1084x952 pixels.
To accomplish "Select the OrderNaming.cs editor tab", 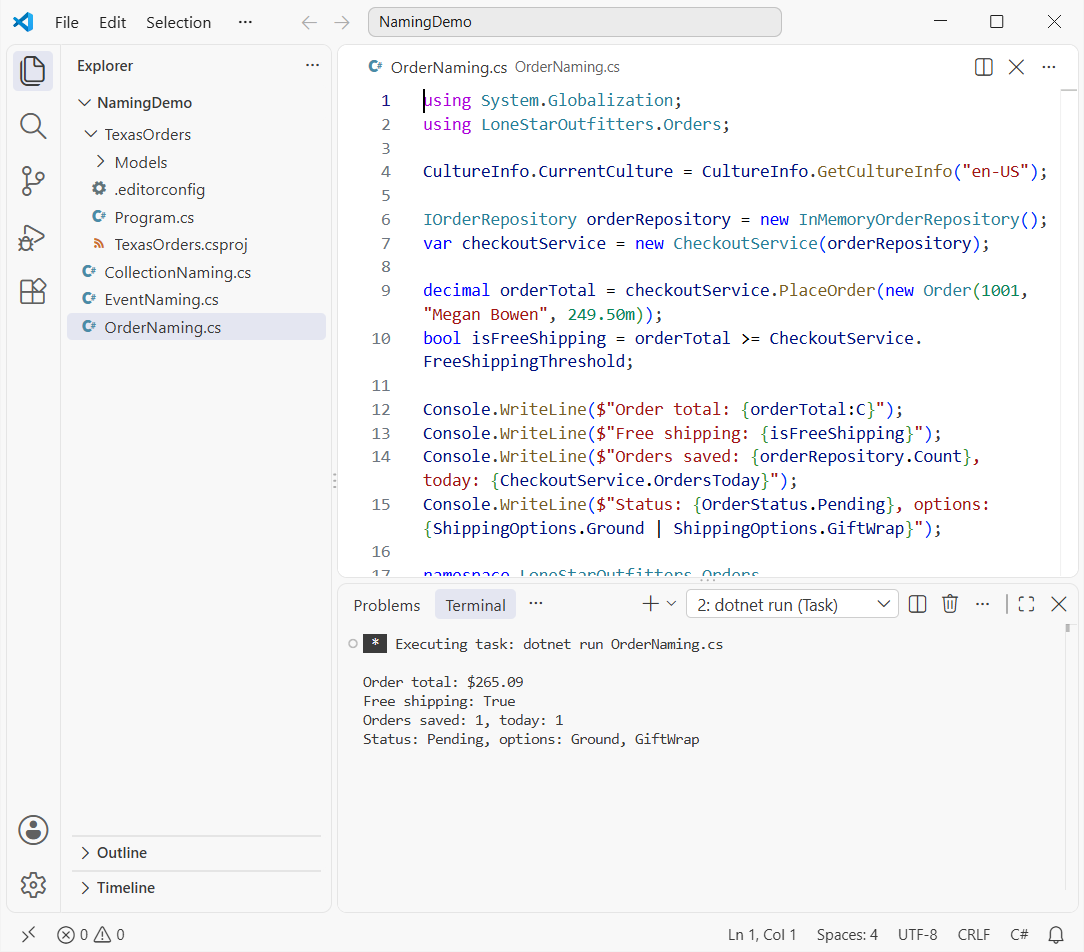I will (x=449, y=67).
